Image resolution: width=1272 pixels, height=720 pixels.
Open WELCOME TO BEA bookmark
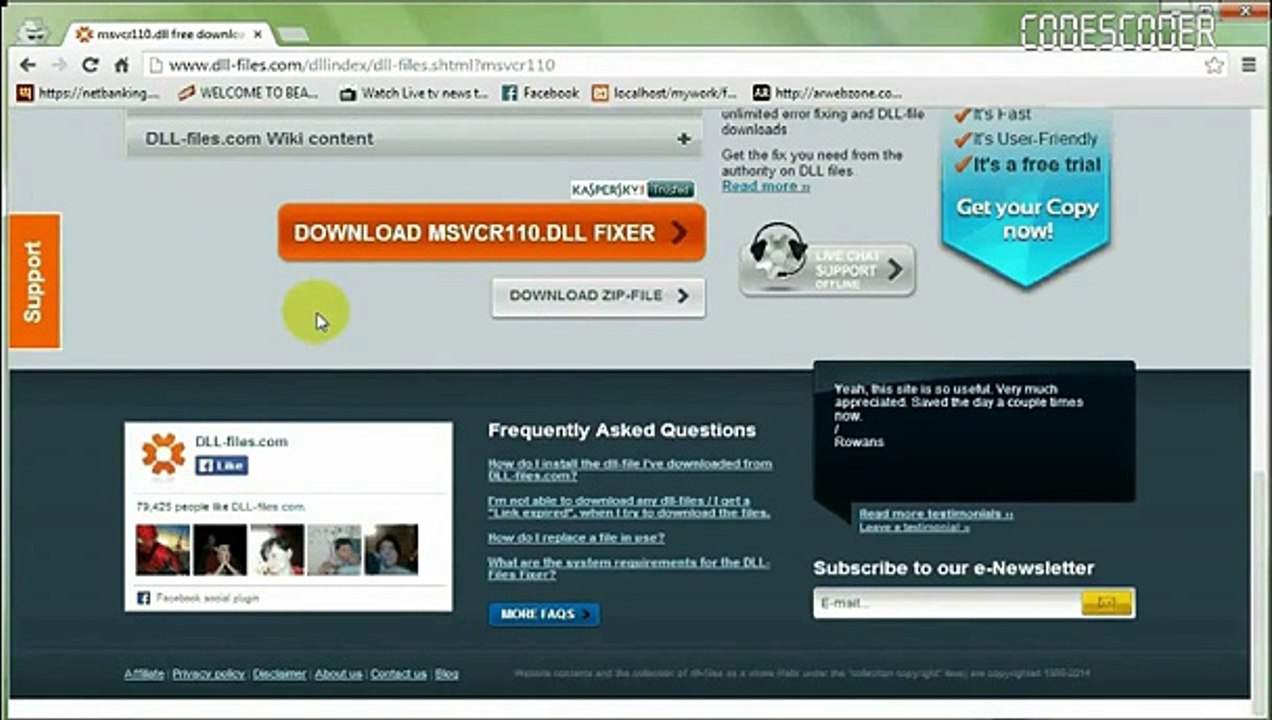249,93
